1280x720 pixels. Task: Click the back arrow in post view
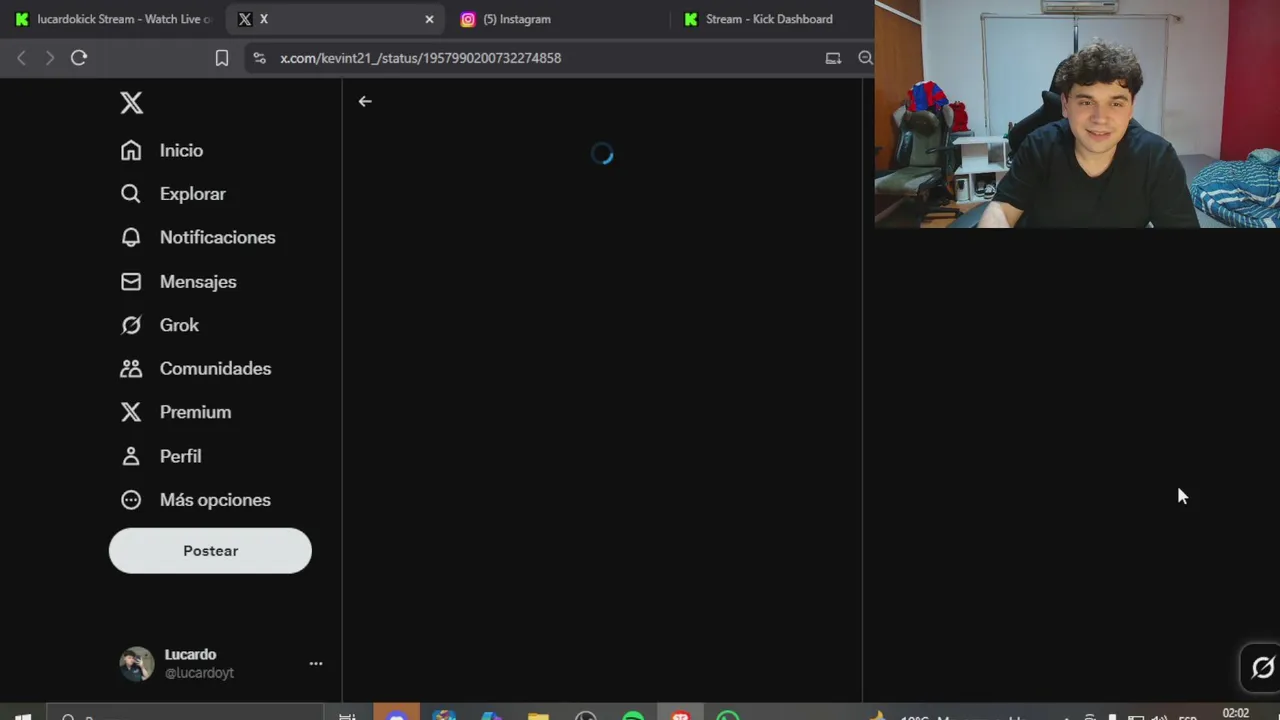[x=365, y=101]
